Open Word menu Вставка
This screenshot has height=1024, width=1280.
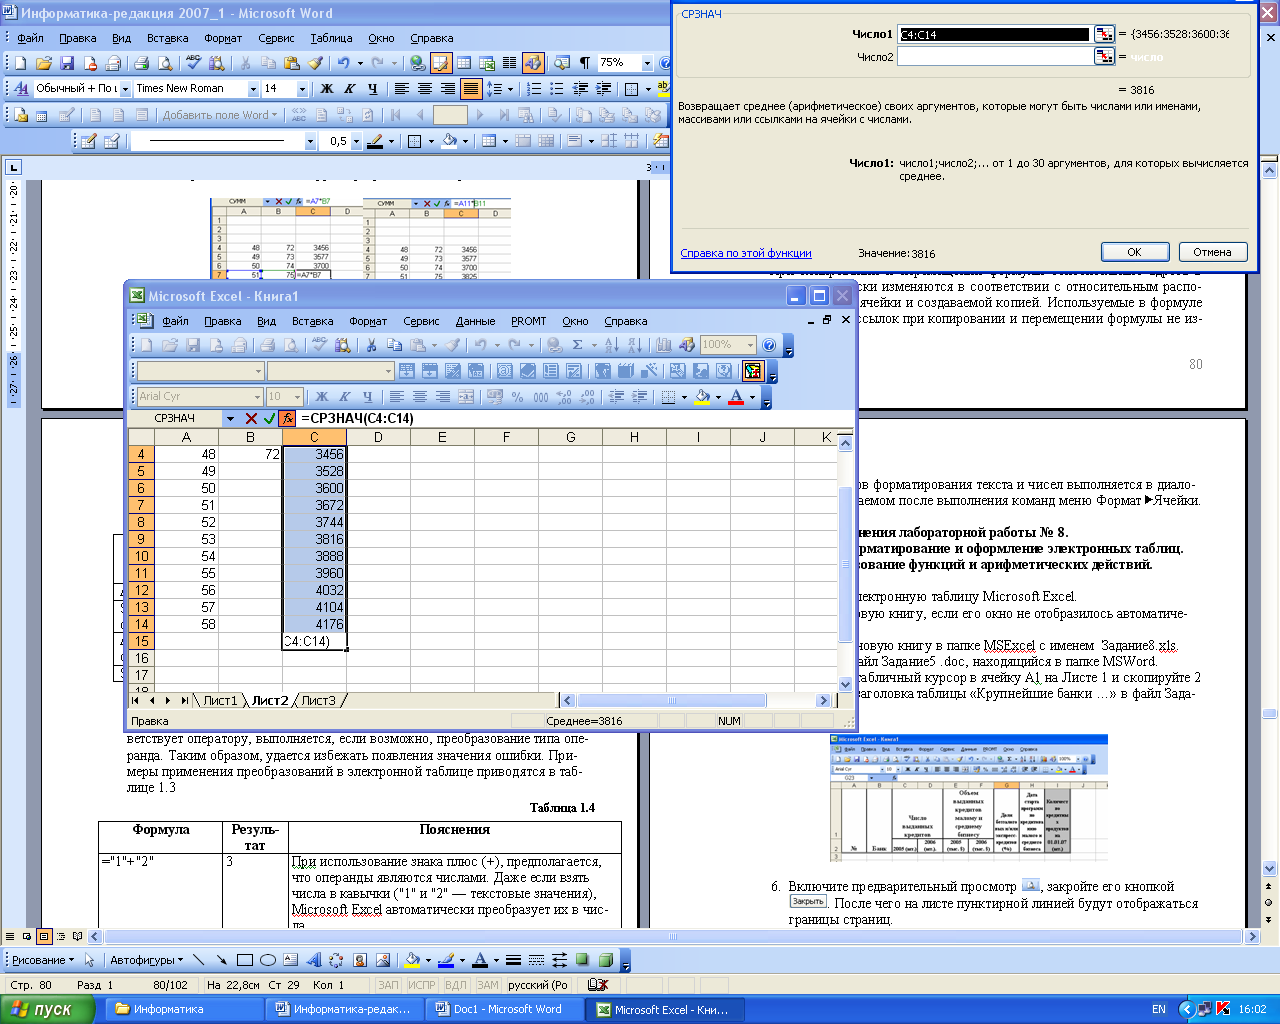(x=167, y=38)
